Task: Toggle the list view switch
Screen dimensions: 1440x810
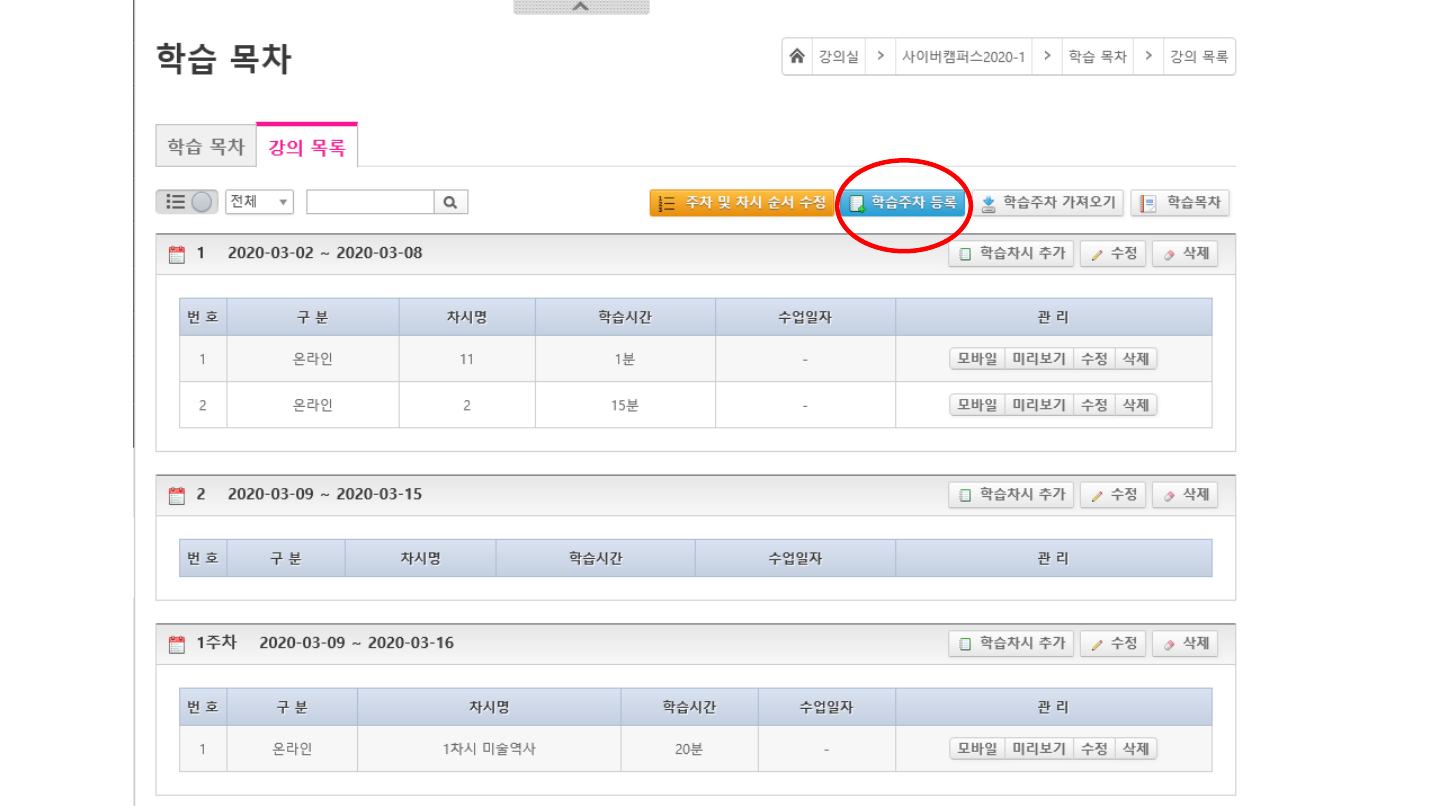Action: click(x=186, y=202)
